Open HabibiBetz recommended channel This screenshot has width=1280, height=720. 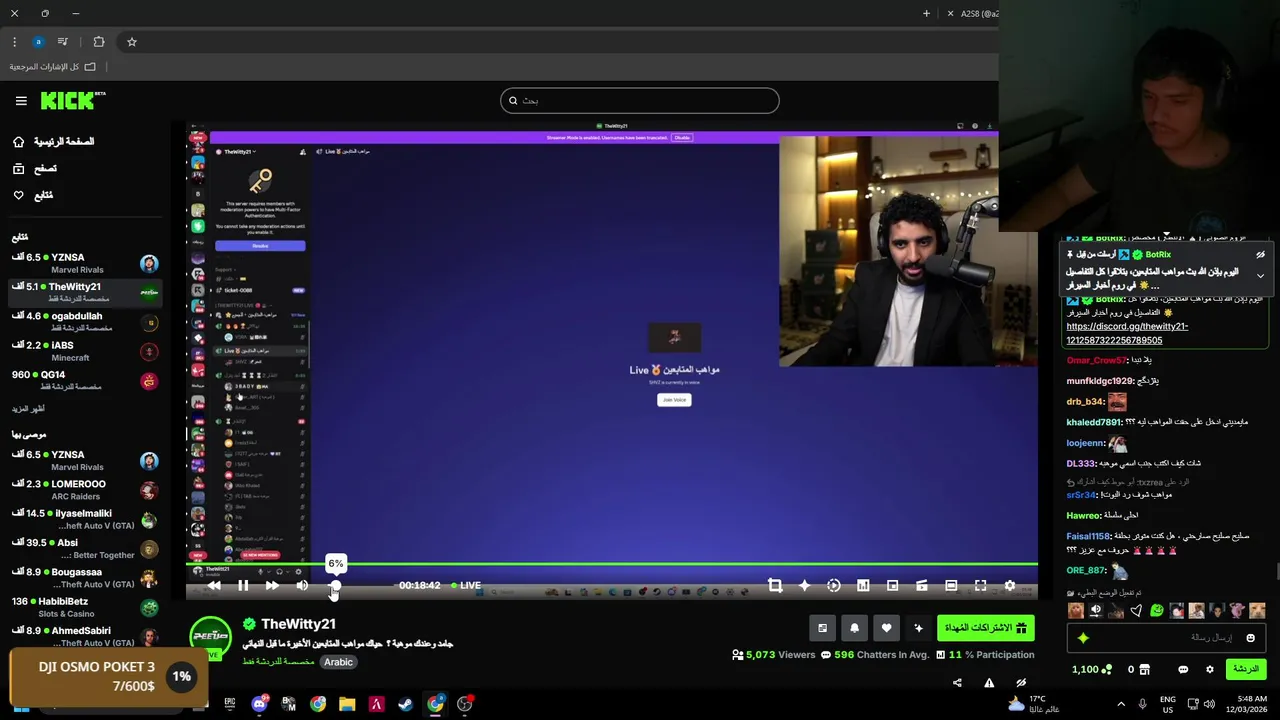pyautogui.click(x=85, y=607)
